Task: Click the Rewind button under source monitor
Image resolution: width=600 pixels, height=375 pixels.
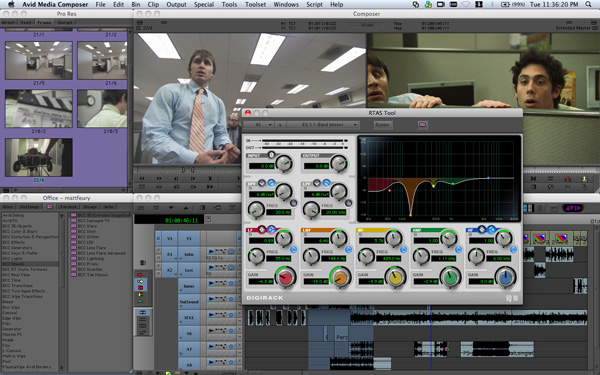Action: (142, 179)
